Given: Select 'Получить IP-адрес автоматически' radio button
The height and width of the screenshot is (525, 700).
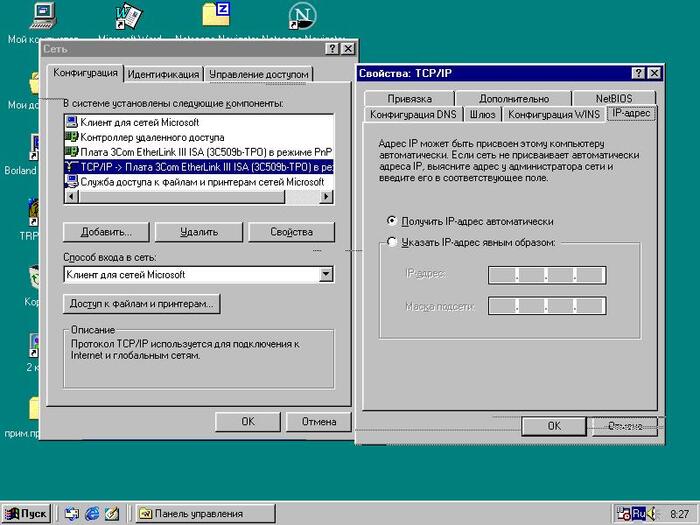Looking at the screenshot, I should coord(391,221).
